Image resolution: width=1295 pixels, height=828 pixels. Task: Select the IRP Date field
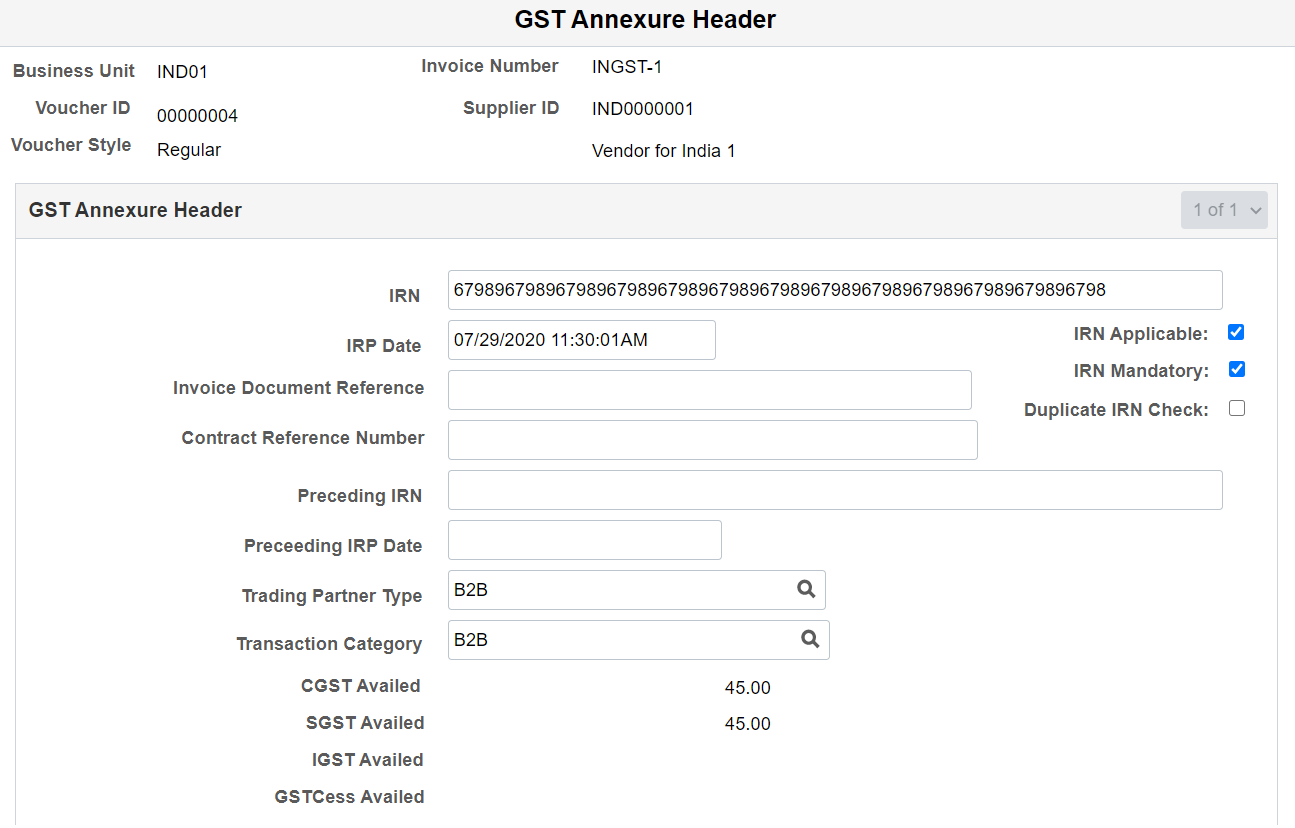click(581, 340)
